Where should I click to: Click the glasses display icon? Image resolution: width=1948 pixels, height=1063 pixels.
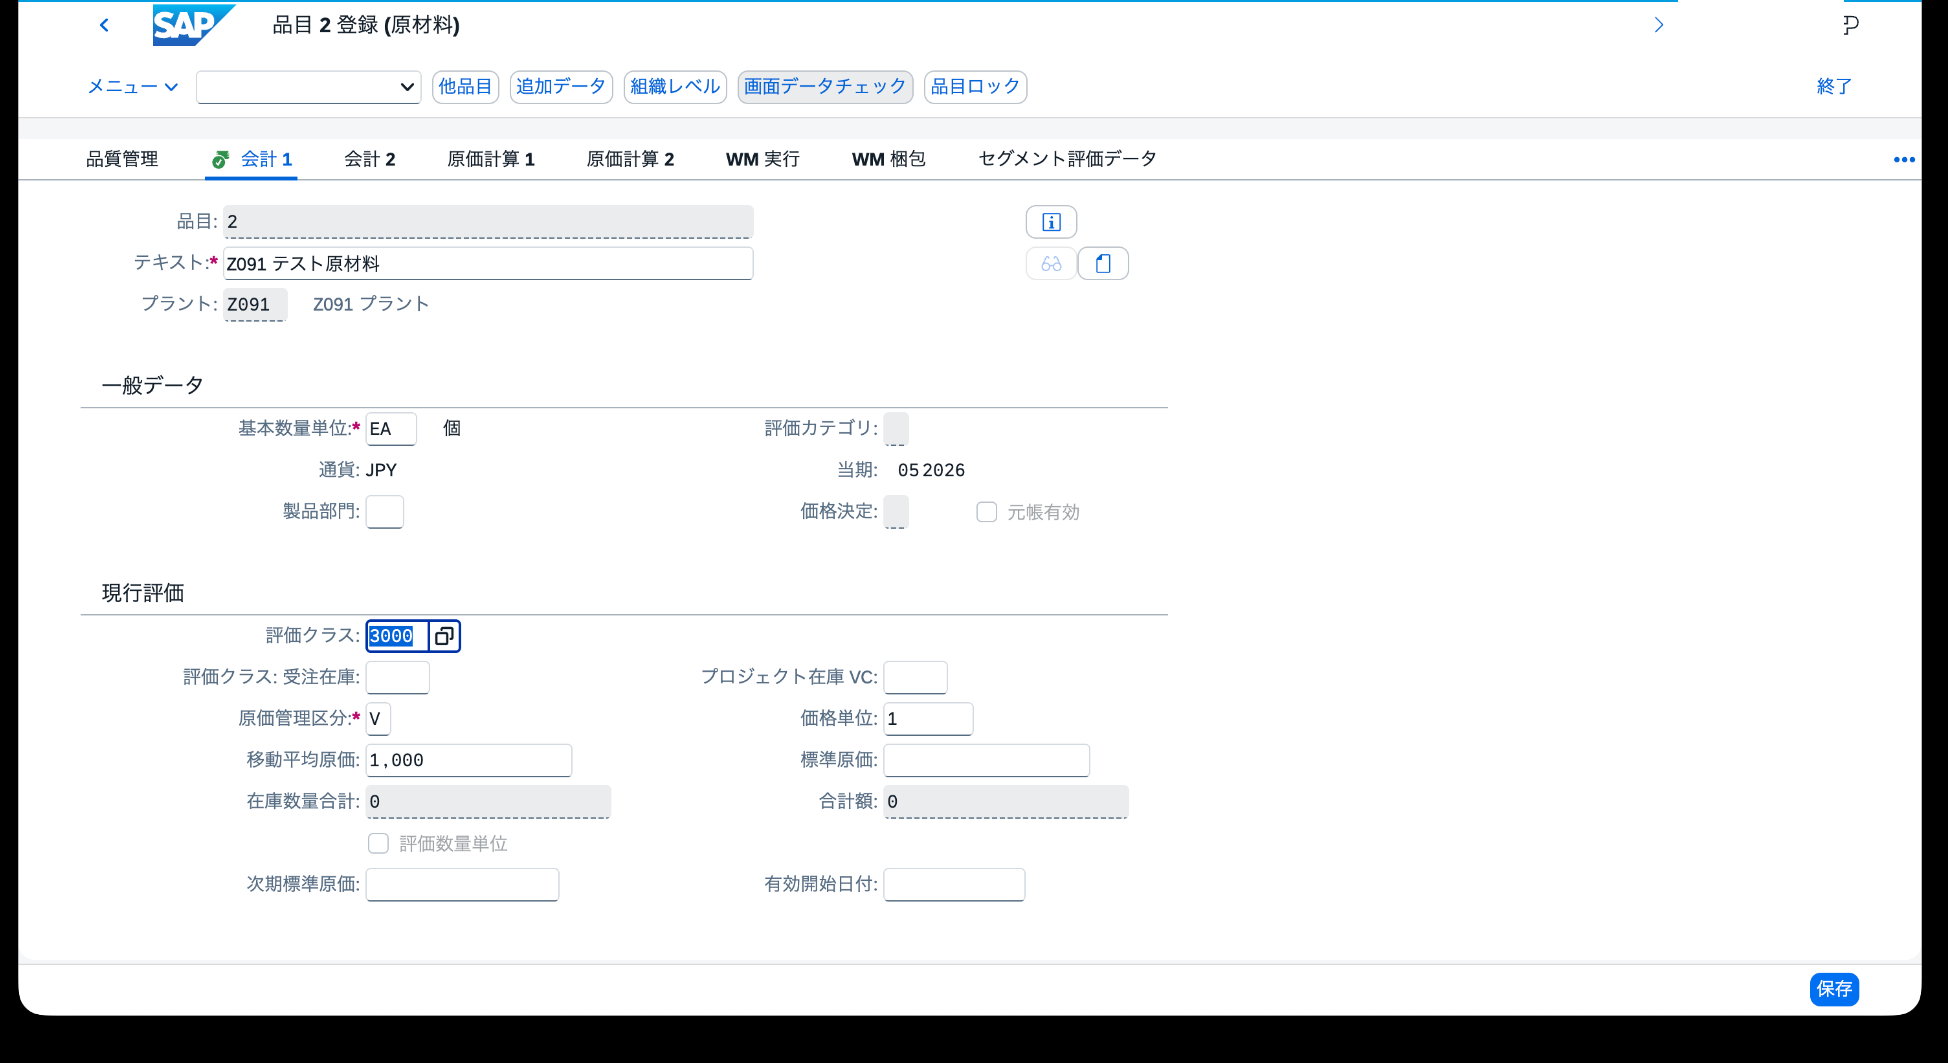[x=1051, y=264]
